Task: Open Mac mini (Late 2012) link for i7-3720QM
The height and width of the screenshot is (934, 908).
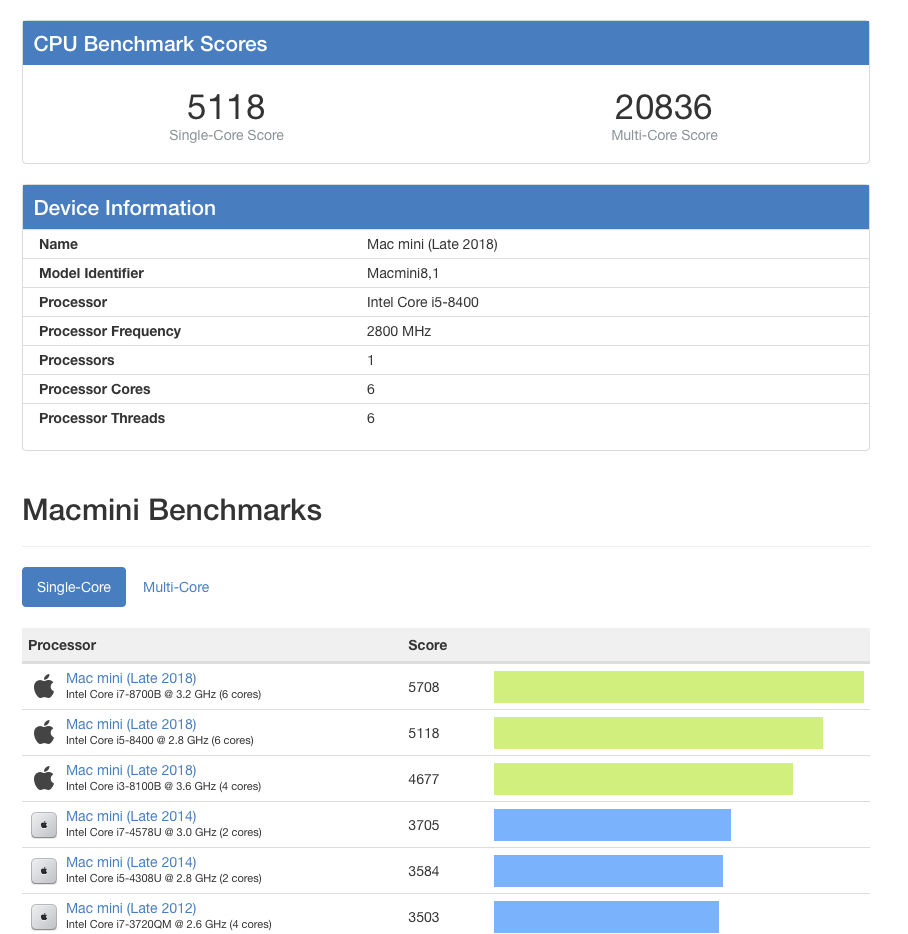Action: 131,907
